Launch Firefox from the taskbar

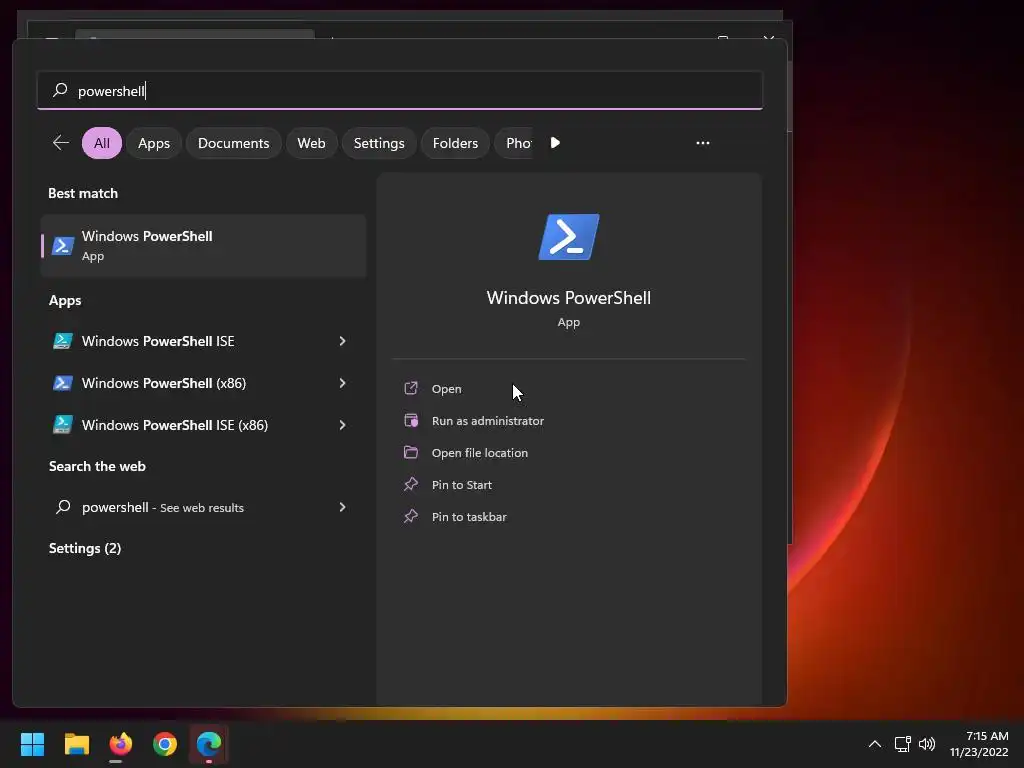[x=120, y=744]
